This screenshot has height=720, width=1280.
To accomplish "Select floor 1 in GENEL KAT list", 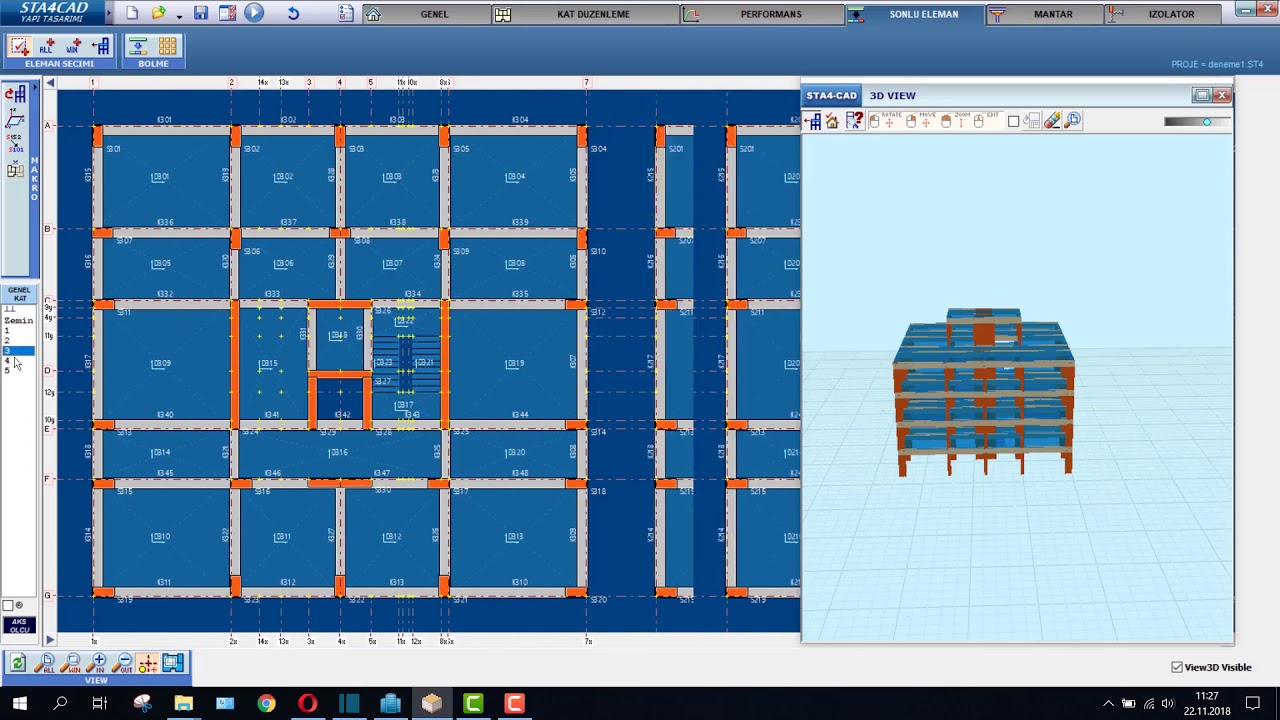I will coord(7,331).
